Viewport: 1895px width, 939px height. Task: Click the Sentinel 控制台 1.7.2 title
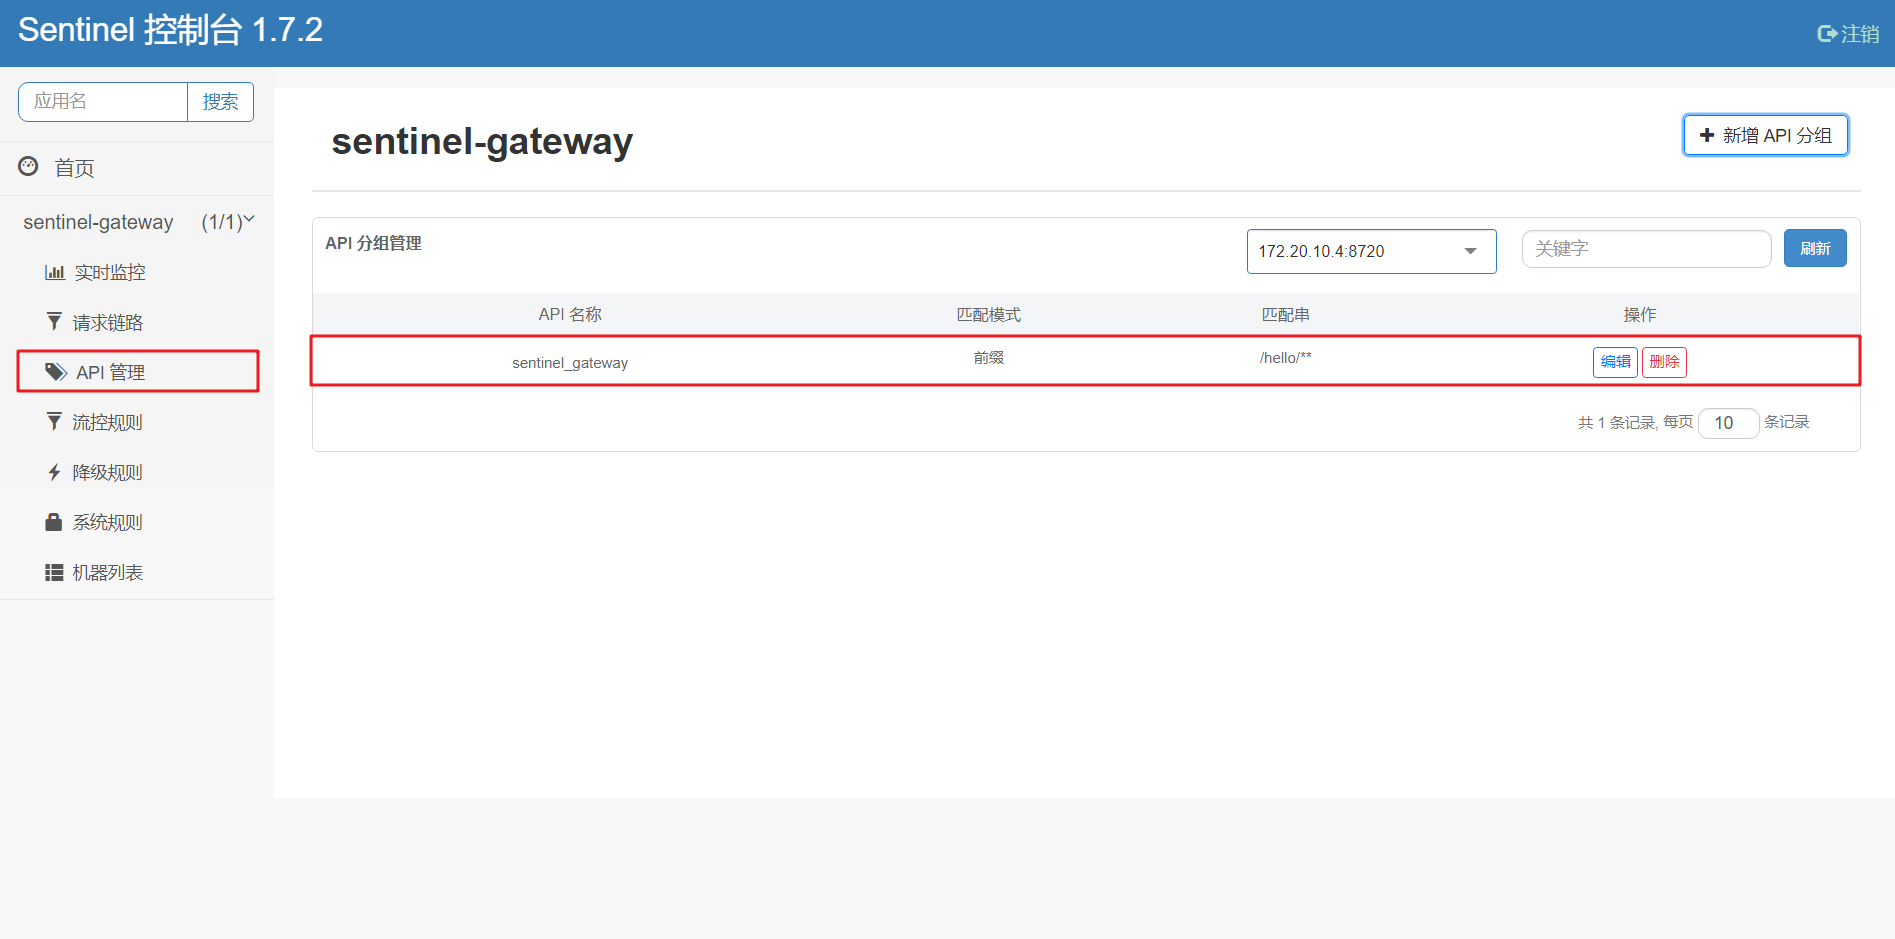pos(170,30)
